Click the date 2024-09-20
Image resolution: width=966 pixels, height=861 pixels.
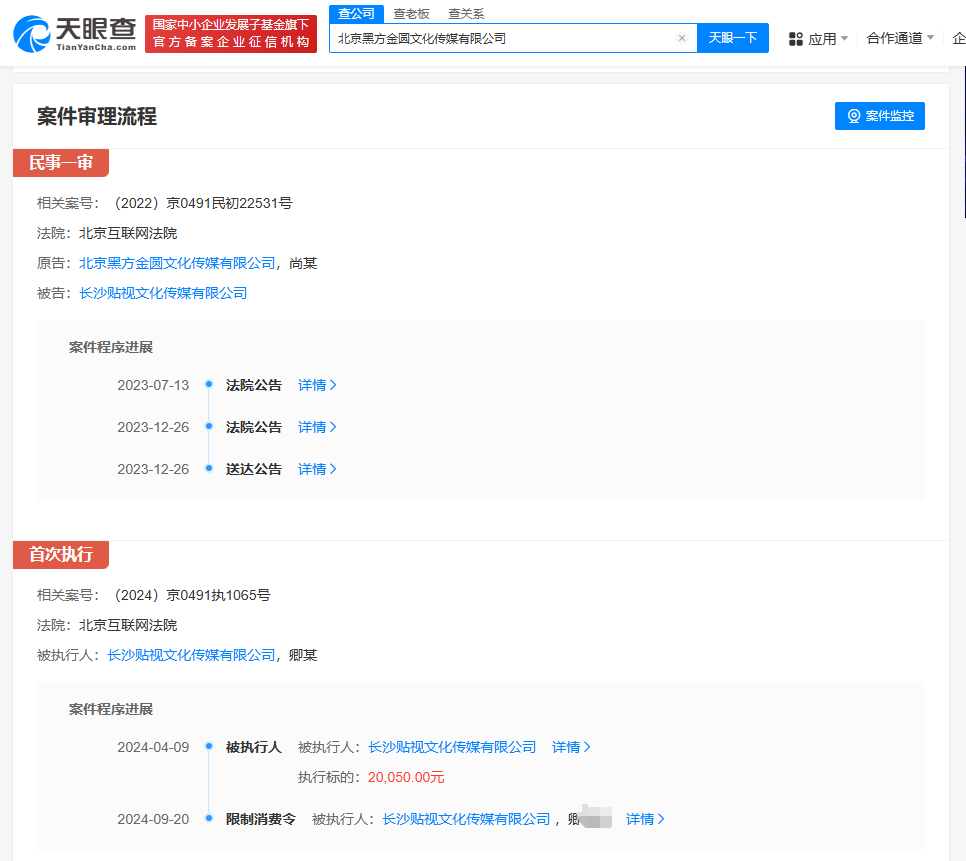153,820
